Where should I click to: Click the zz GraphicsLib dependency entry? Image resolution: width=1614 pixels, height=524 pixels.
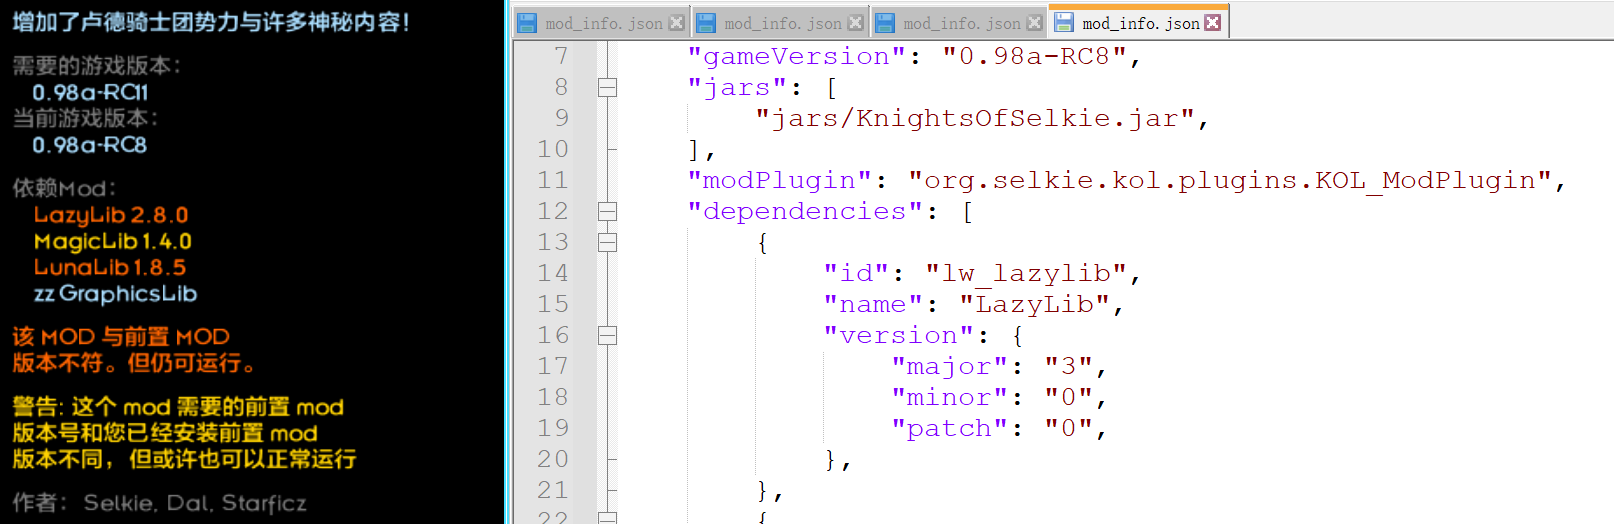[x=115, y=294]
